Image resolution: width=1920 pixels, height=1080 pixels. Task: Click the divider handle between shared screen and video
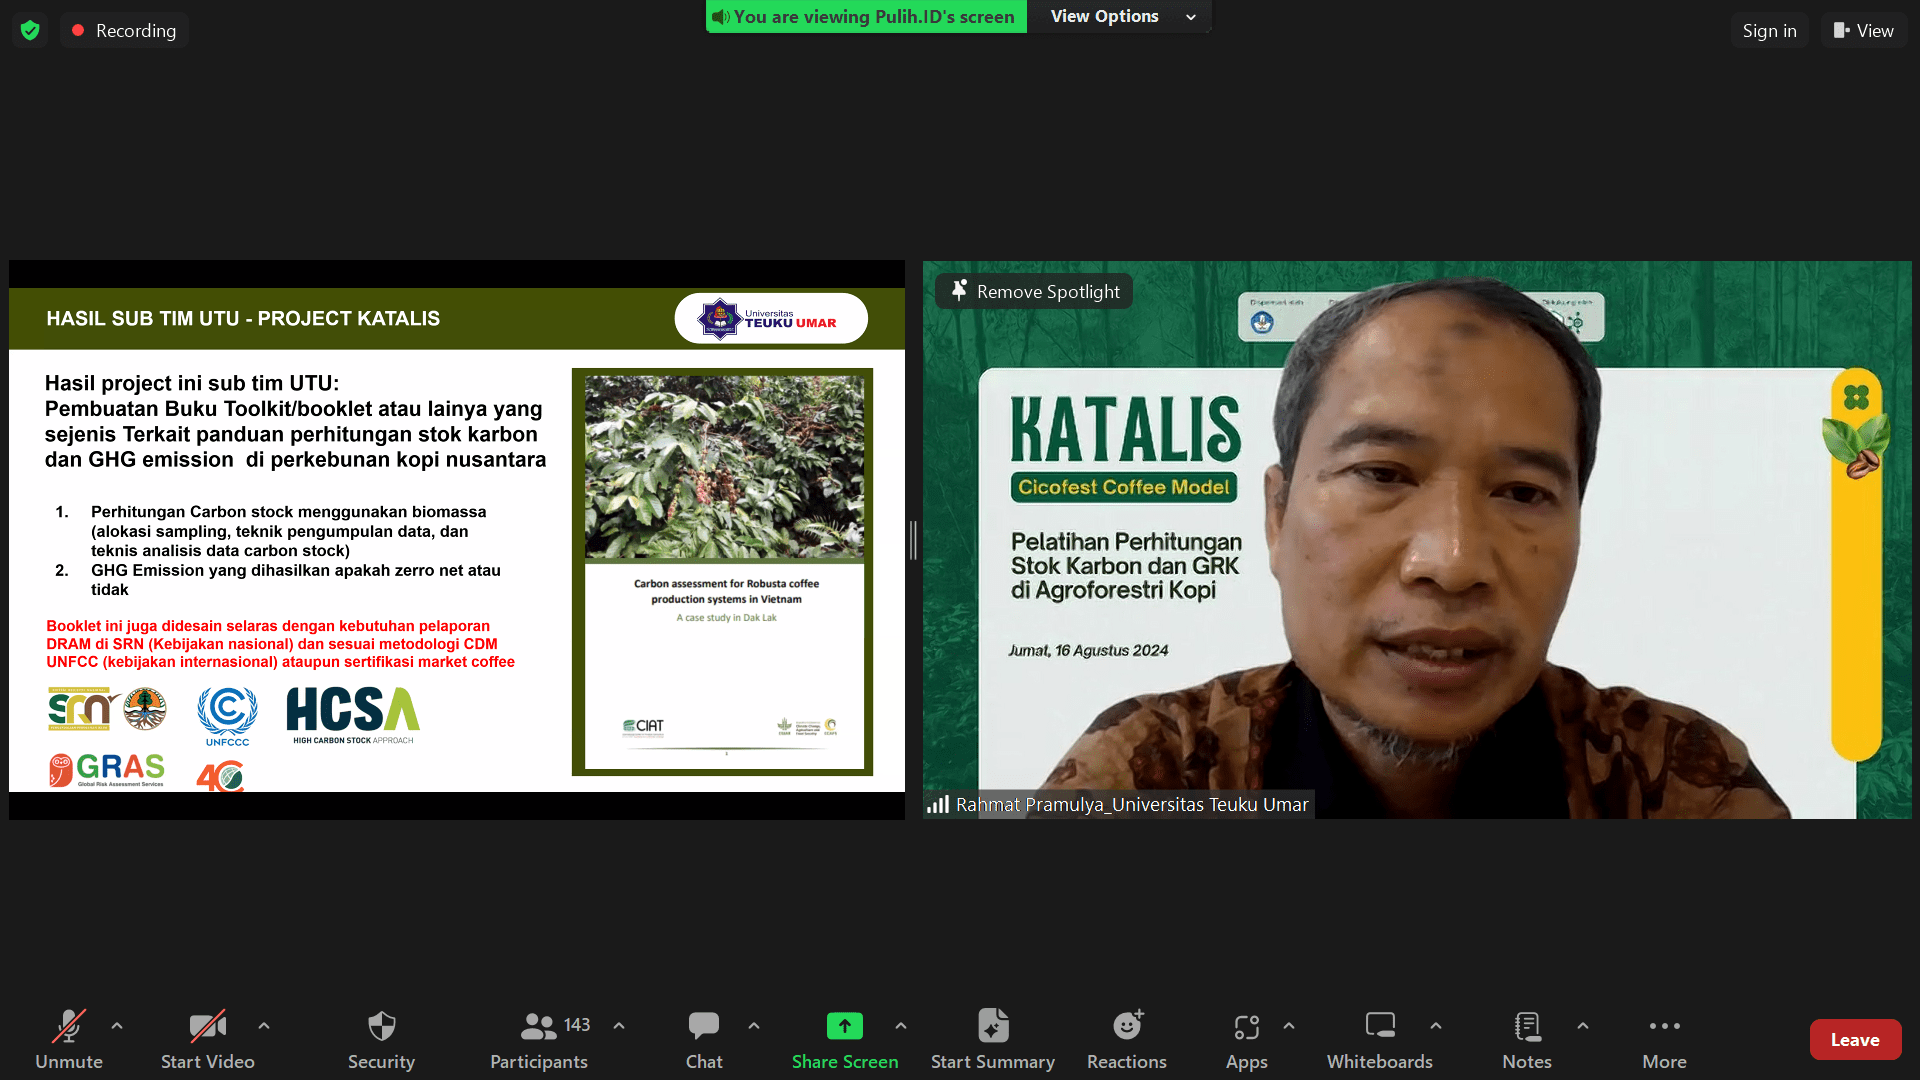913,540
